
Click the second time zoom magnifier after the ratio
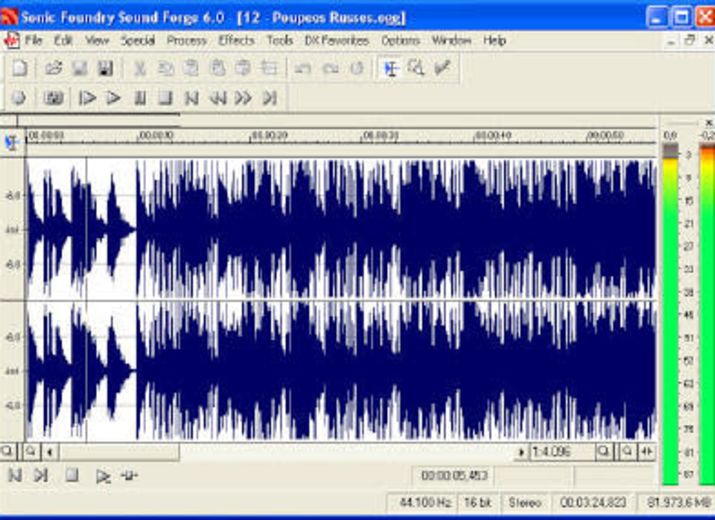628,452
